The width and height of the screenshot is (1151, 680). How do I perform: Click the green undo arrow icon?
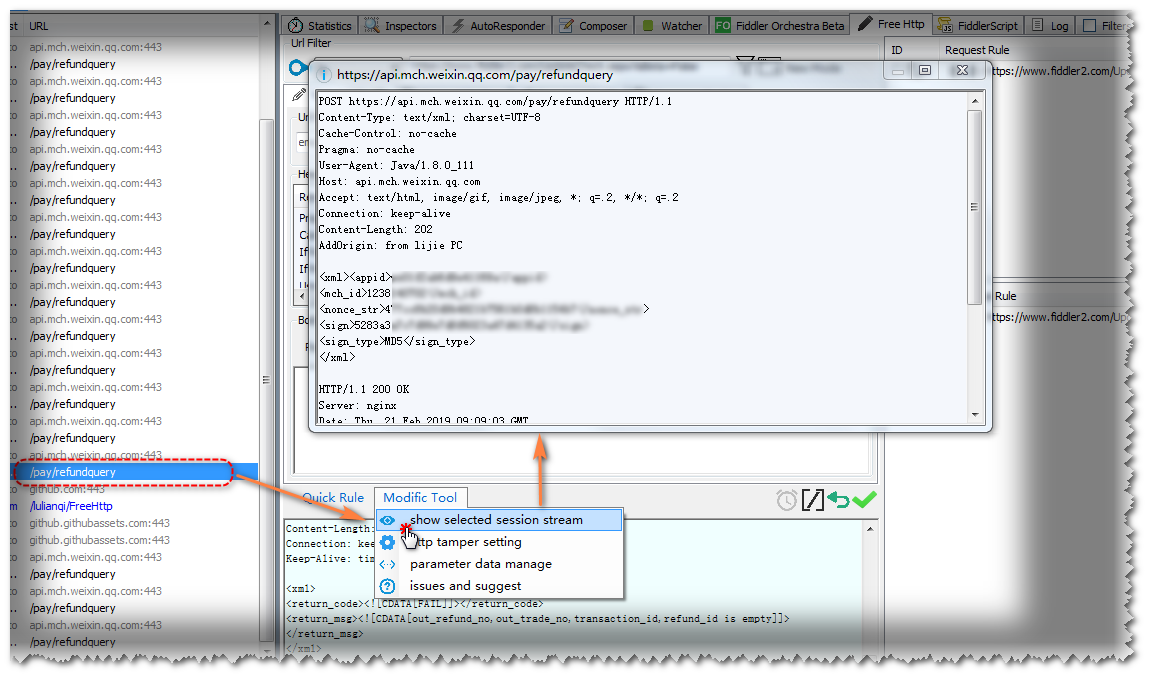coord(838,500)
